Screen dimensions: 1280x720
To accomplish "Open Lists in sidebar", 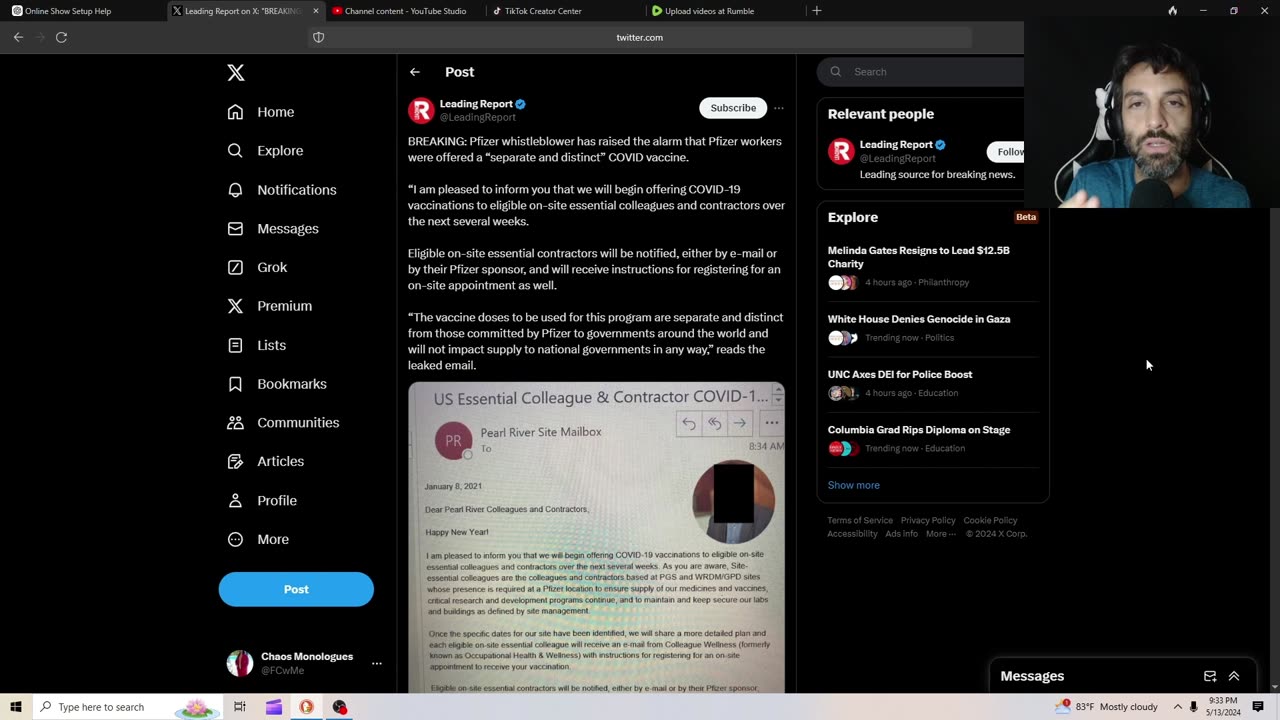I will coord(257,345).
